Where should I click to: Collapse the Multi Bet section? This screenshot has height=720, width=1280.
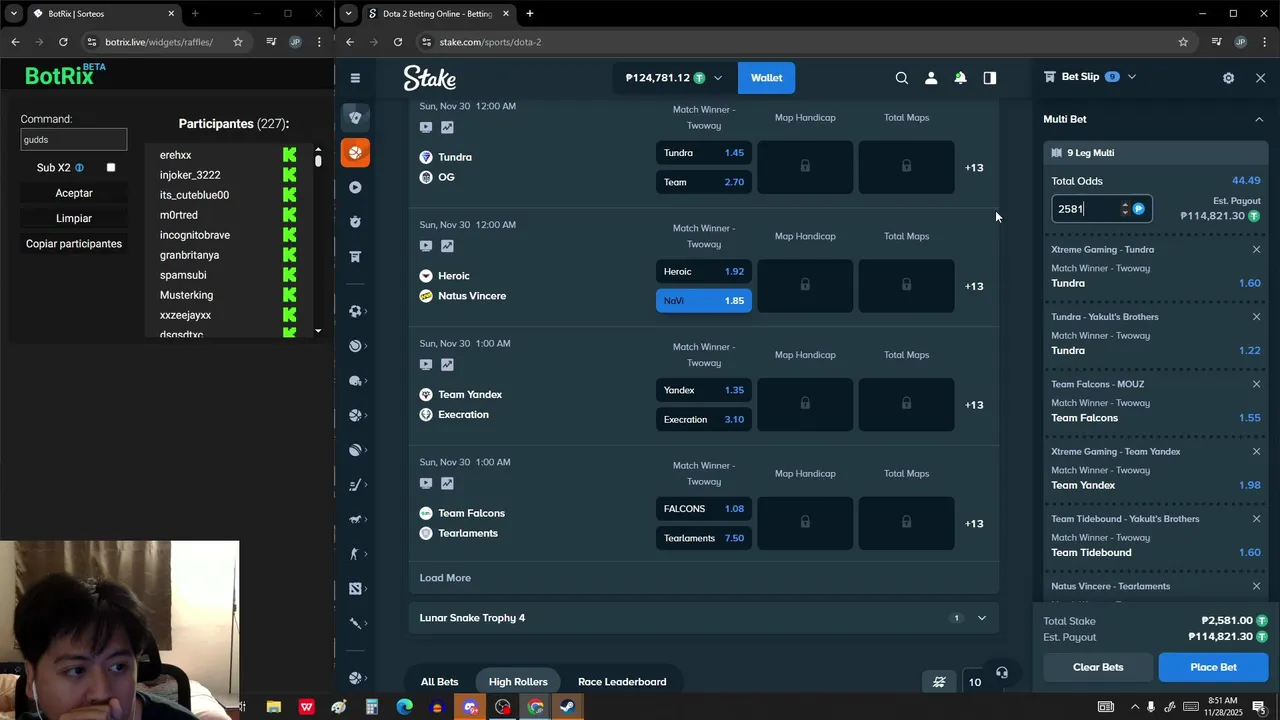(1259, 120)
